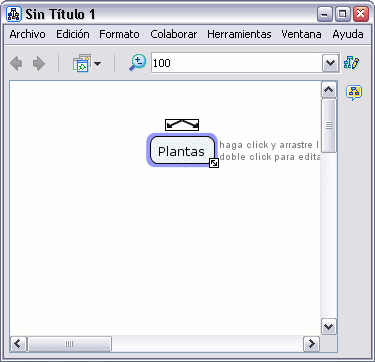Click the link arrows above Plantas

tap(182, 125)
